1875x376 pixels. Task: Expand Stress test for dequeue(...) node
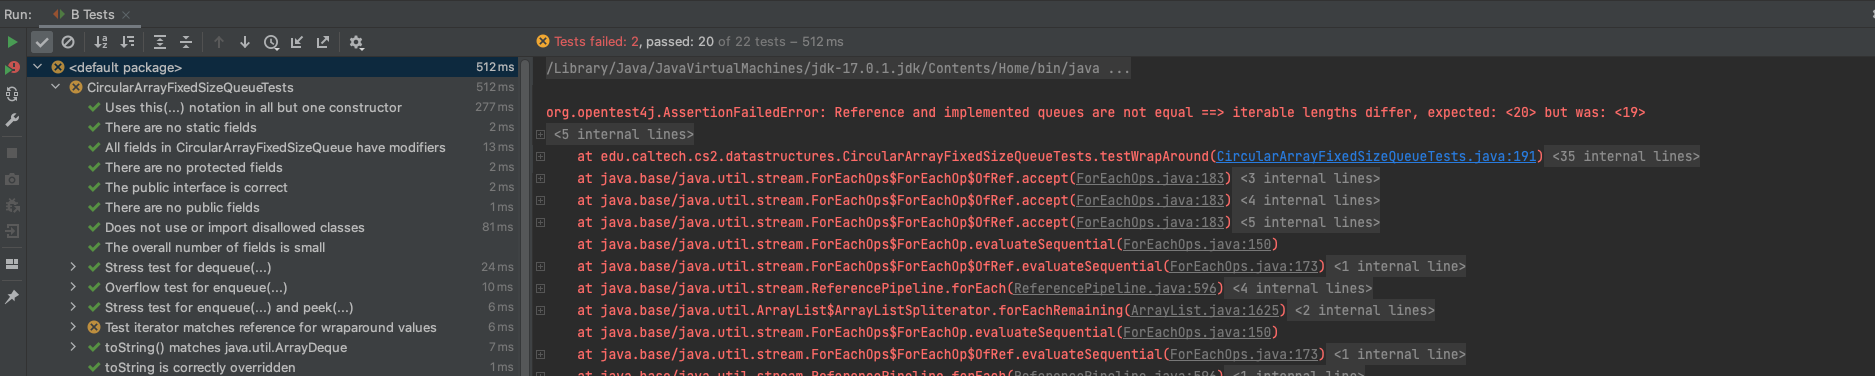coord(73,267)
